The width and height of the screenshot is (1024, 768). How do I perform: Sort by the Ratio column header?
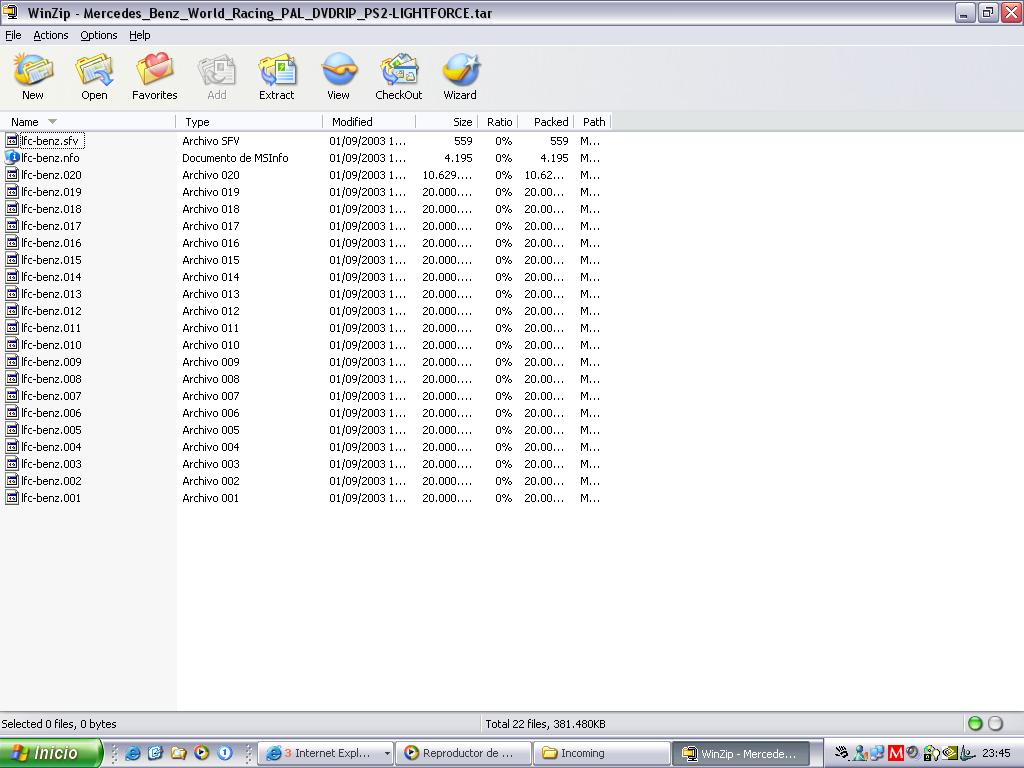[498, 122]
